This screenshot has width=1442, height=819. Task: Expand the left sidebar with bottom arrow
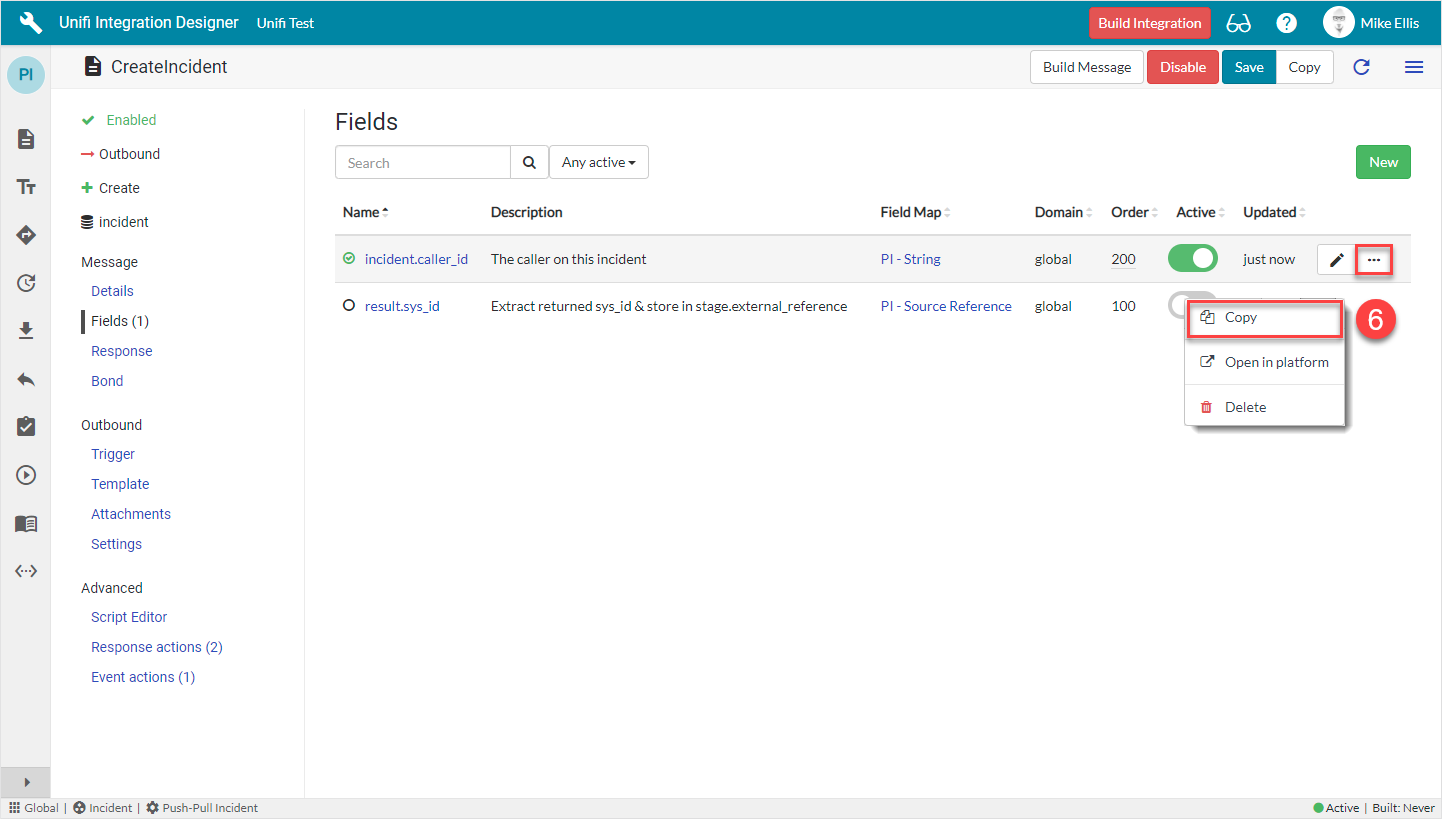click(26, 782)
